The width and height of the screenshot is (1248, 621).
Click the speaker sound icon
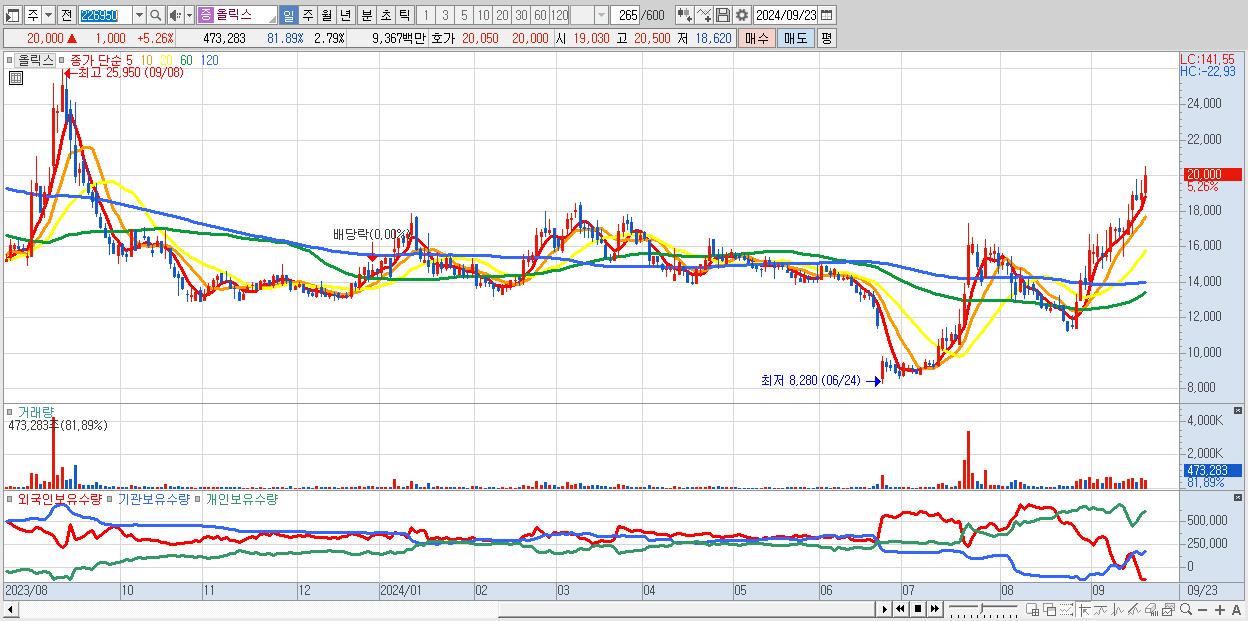tap(175, 15)
